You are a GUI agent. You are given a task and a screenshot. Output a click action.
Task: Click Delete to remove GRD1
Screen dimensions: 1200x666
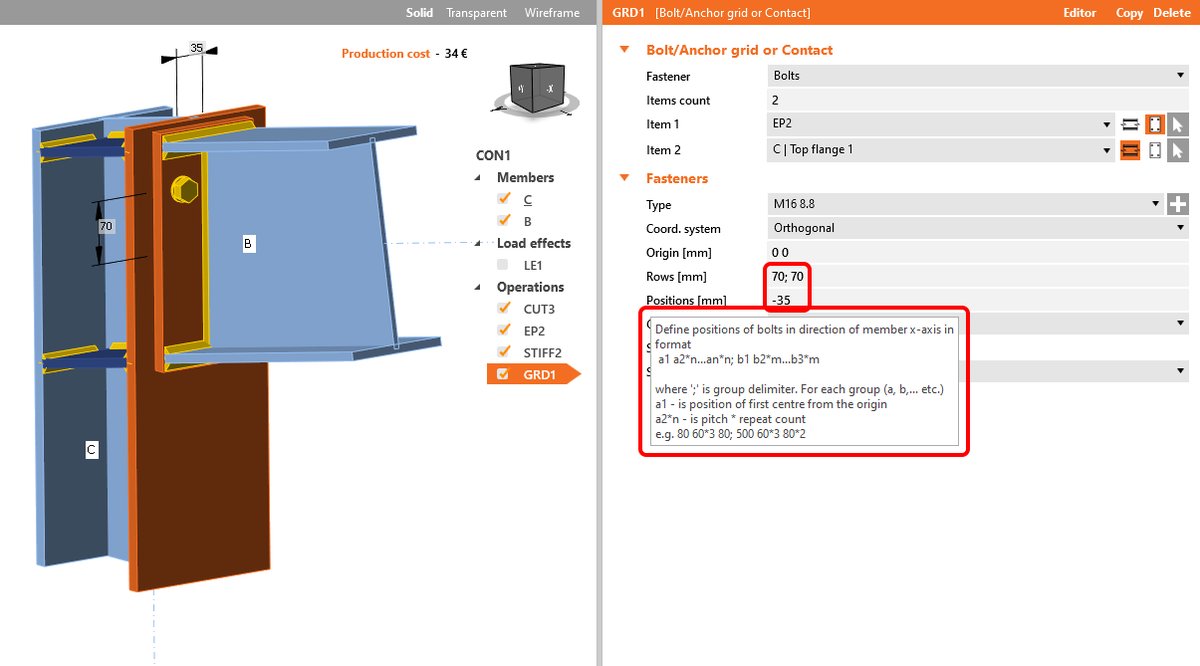tap(1171, 12)
